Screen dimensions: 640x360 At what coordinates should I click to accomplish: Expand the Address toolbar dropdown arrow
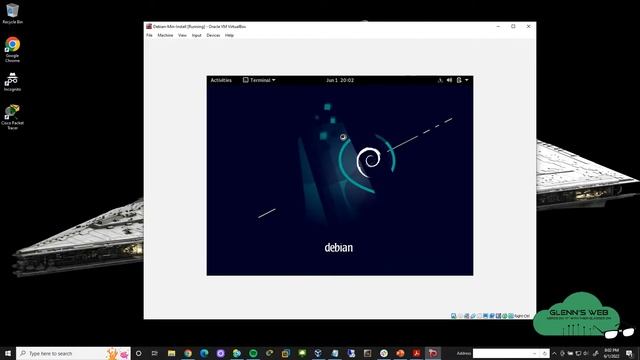point(535,353)
